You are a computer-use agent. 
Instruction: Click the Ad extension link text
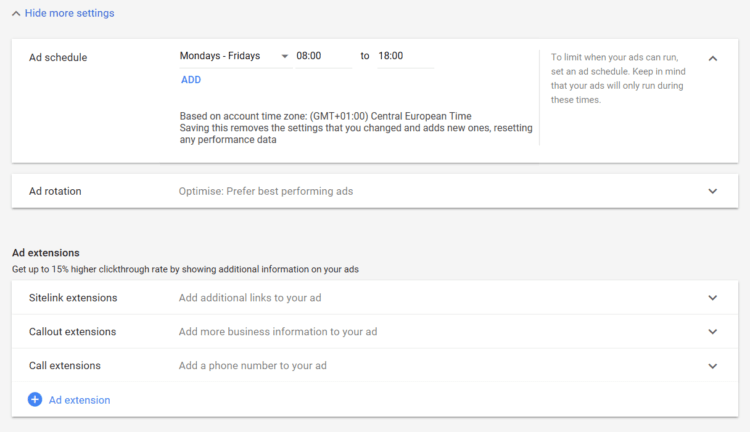(x=80, y=400)
